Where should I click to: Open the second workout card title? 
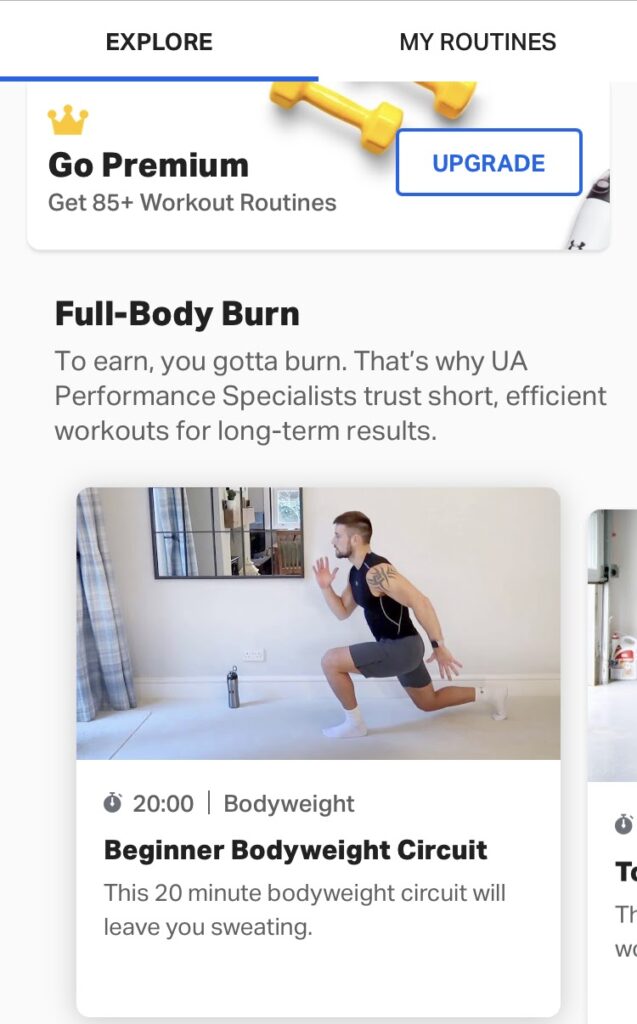626,872
